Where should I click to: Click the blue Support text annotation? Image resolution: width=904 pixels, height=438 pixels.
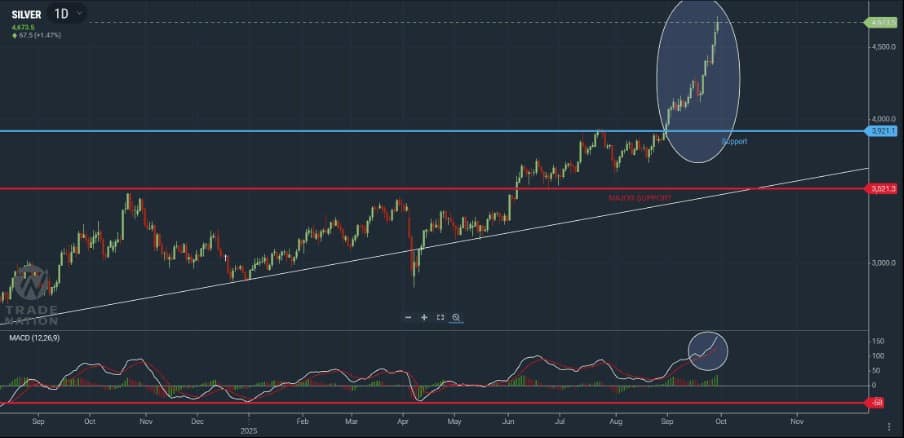(734, 142)
